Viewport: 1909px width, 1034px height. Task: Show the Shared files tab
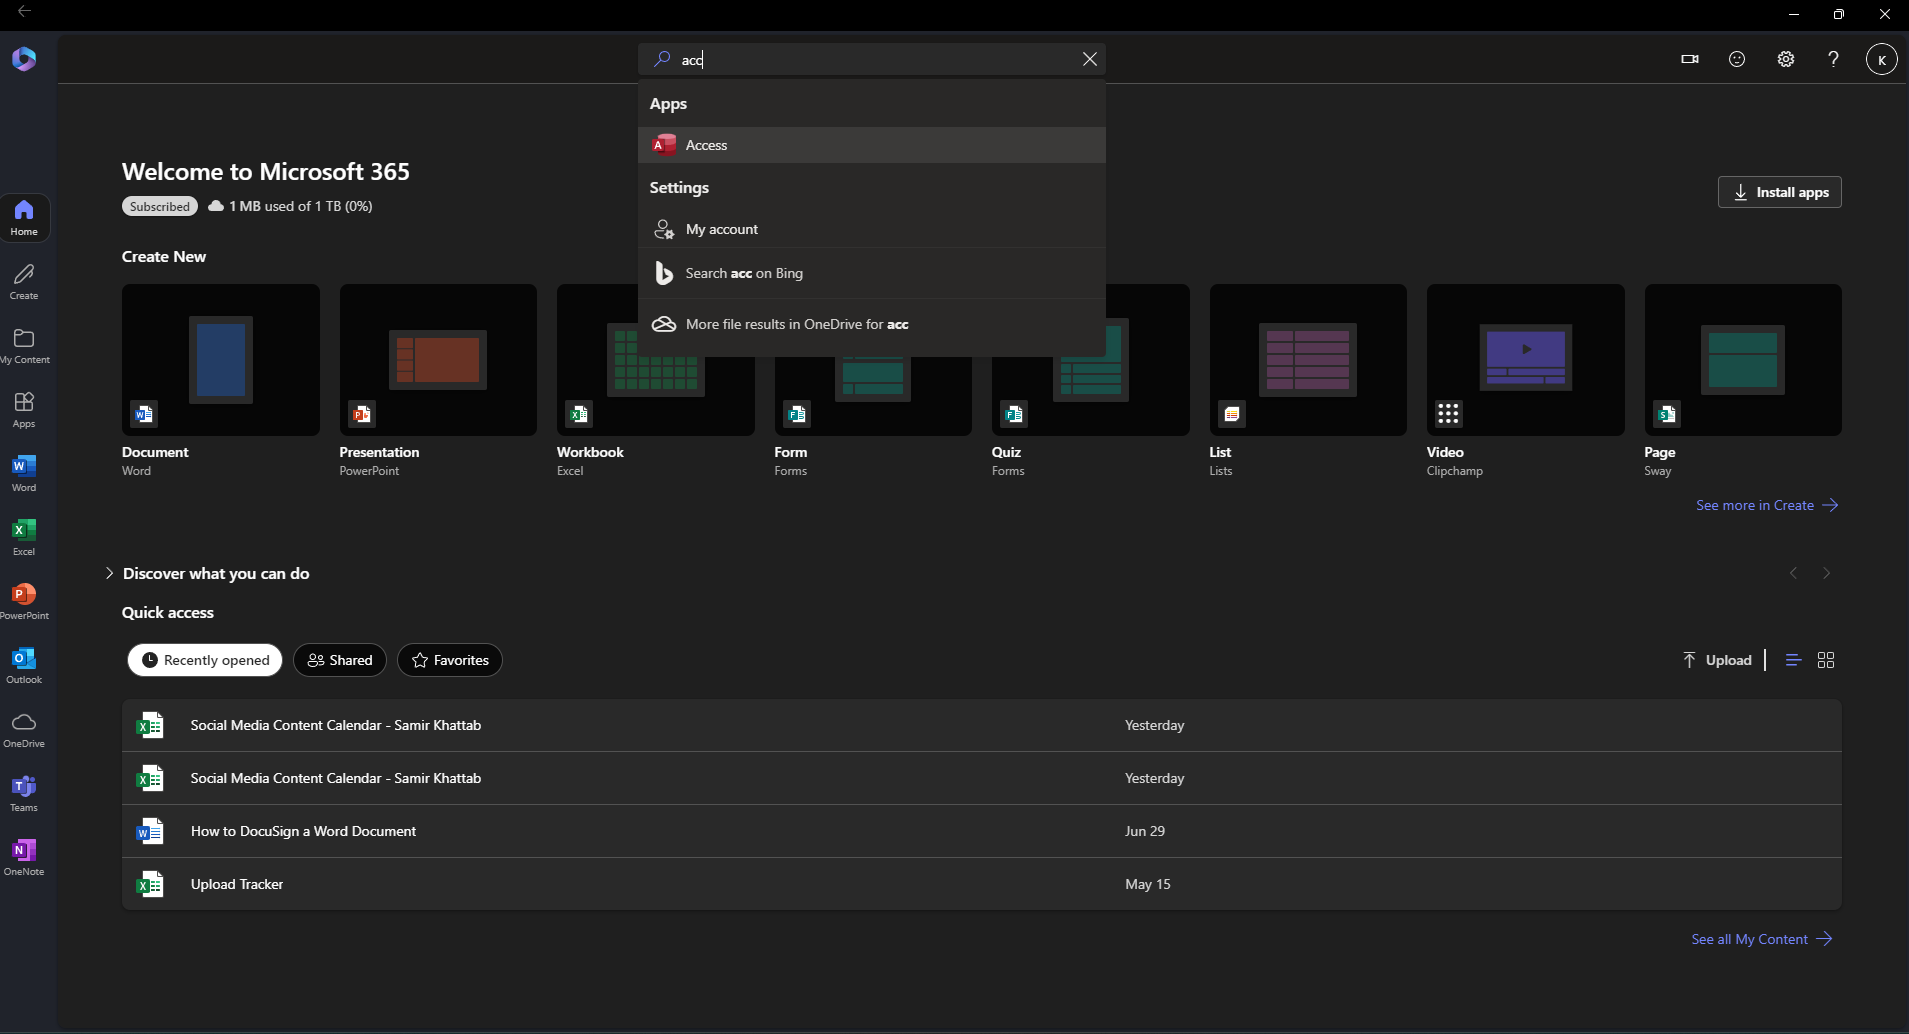[x=340, y=660]
